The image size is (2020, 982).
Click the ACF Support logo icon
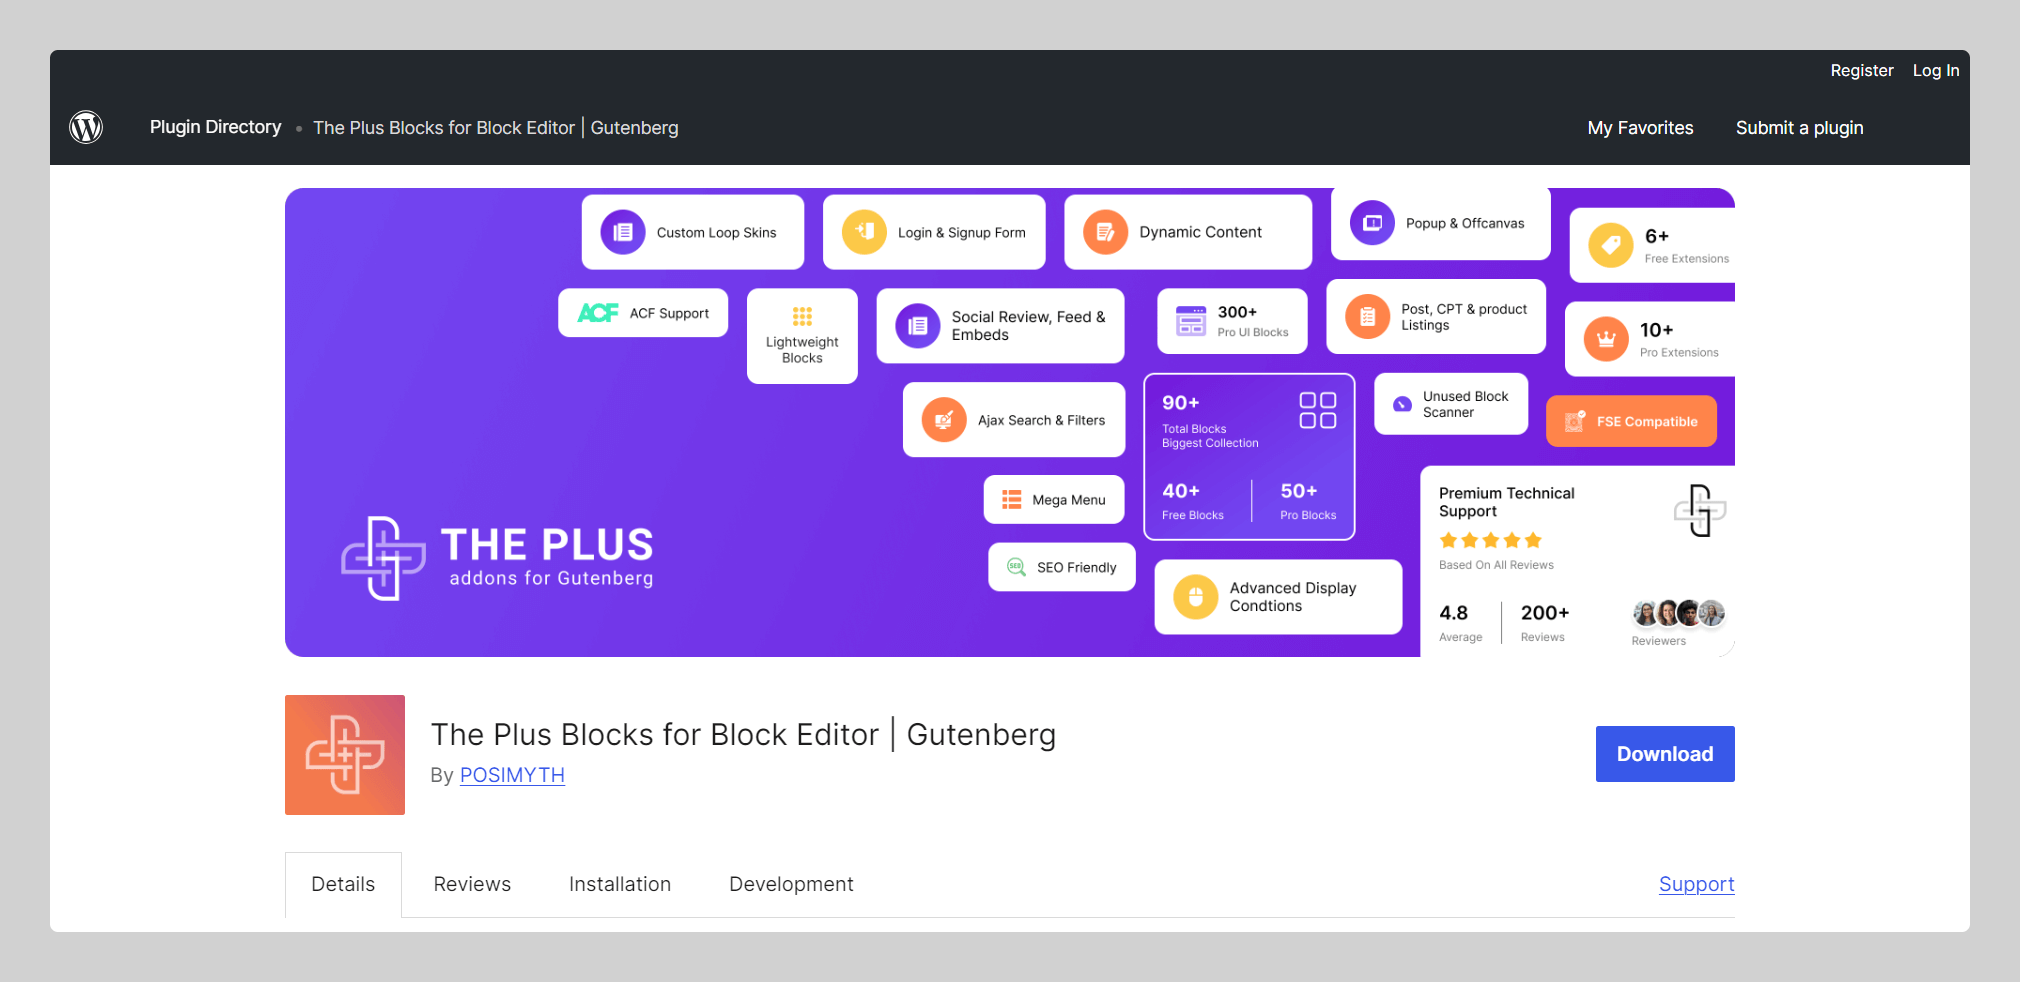tap(598, 313)
